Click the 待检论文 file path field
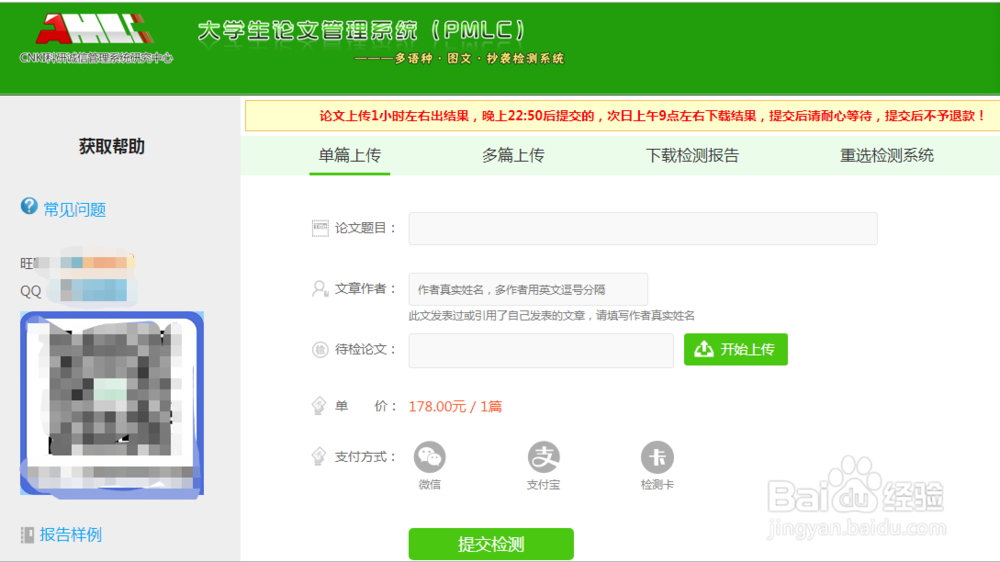This screenshot has height=562, width=1000. (541, 350)
